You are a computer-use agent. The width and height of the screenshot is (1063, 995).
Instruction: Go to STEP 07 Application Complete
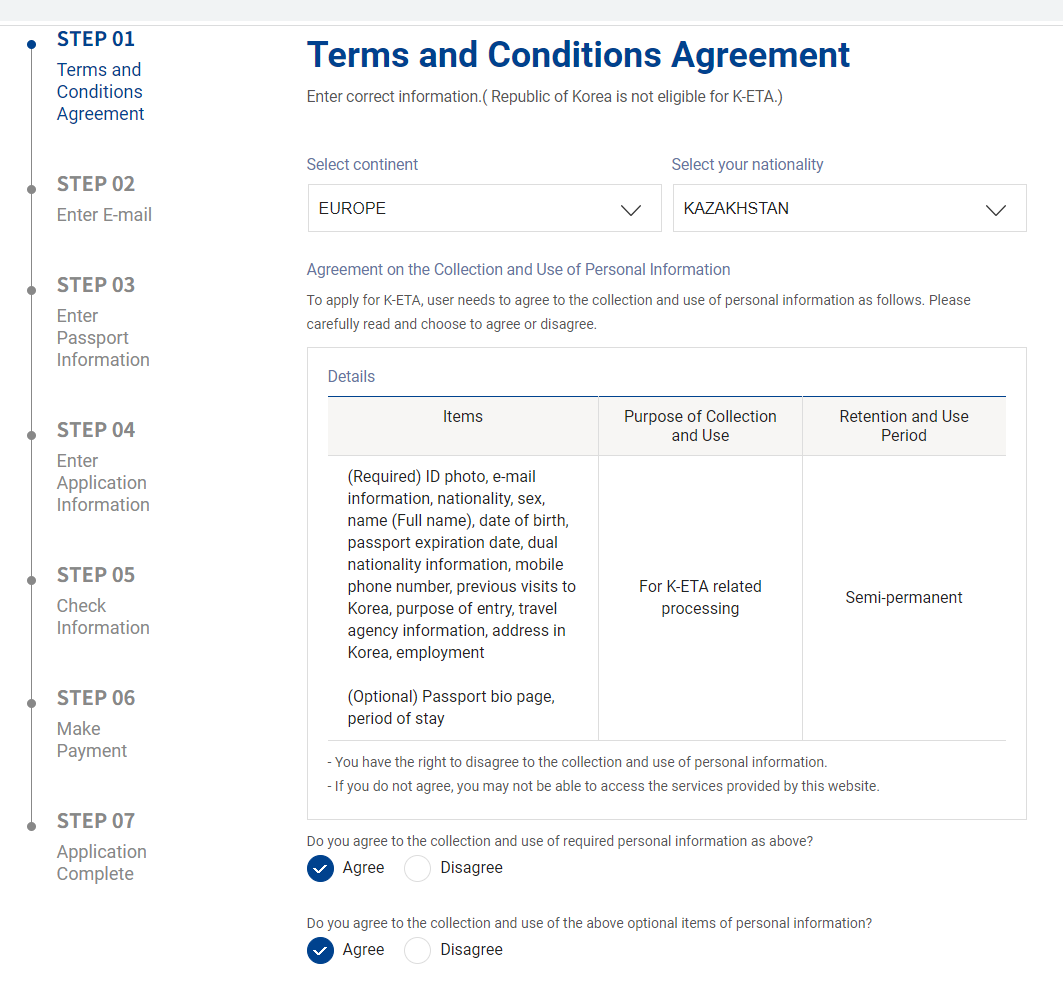(102, 847)
